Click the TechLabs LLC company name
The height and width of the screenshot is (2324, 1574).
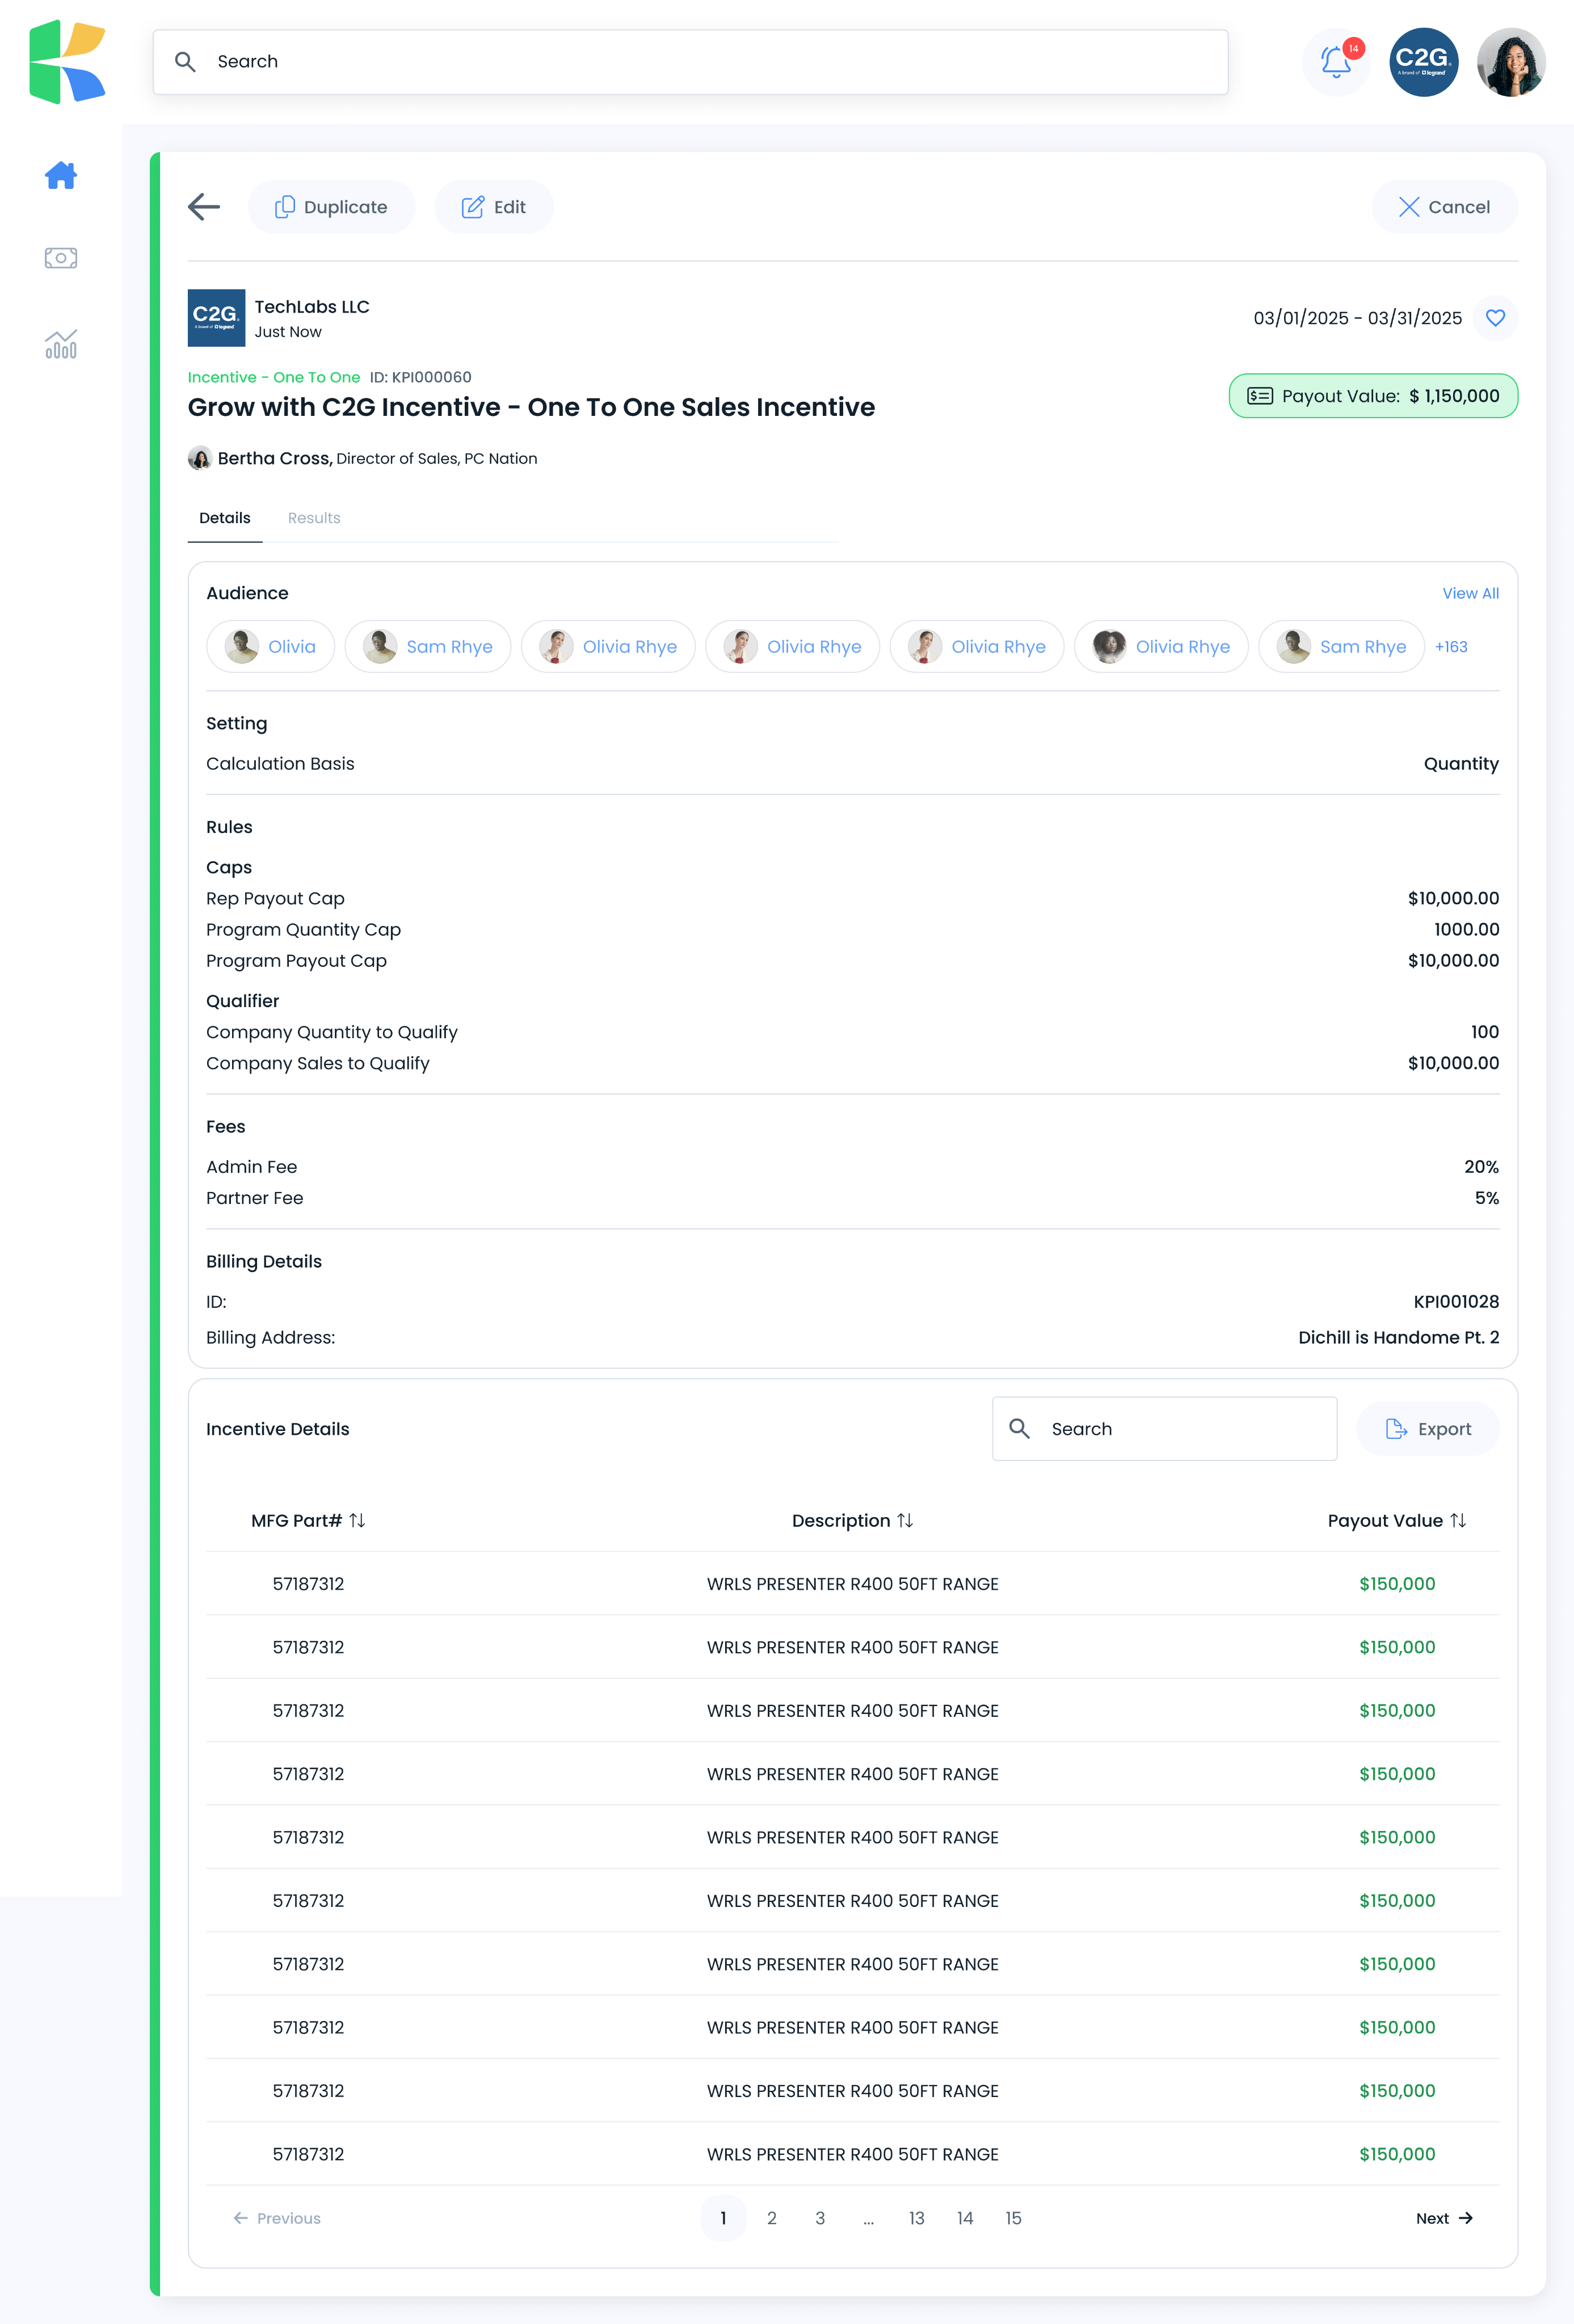click(x=312, y=307)
